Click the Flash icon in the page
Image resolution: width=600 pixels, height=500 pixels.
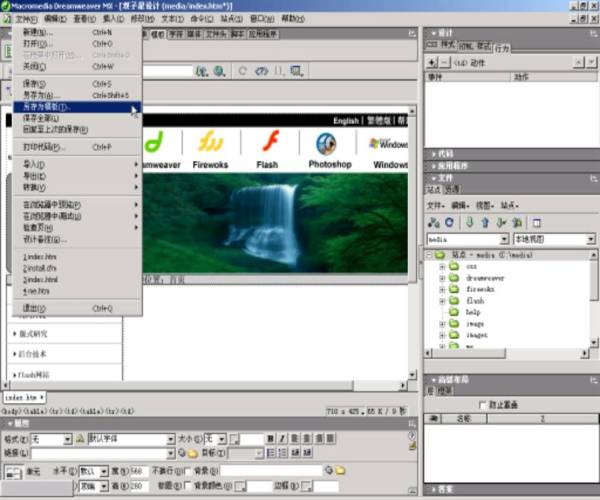tap(271, 142)
